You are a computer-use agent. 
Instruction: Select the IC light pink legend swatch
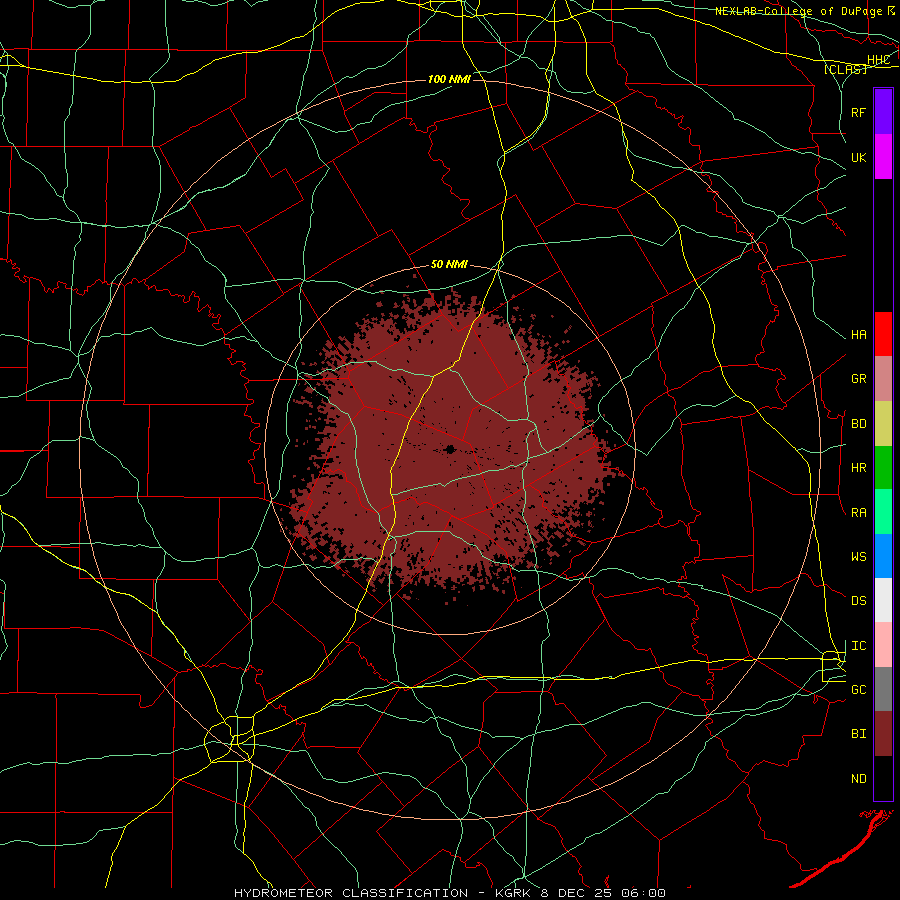click(883, 645)
